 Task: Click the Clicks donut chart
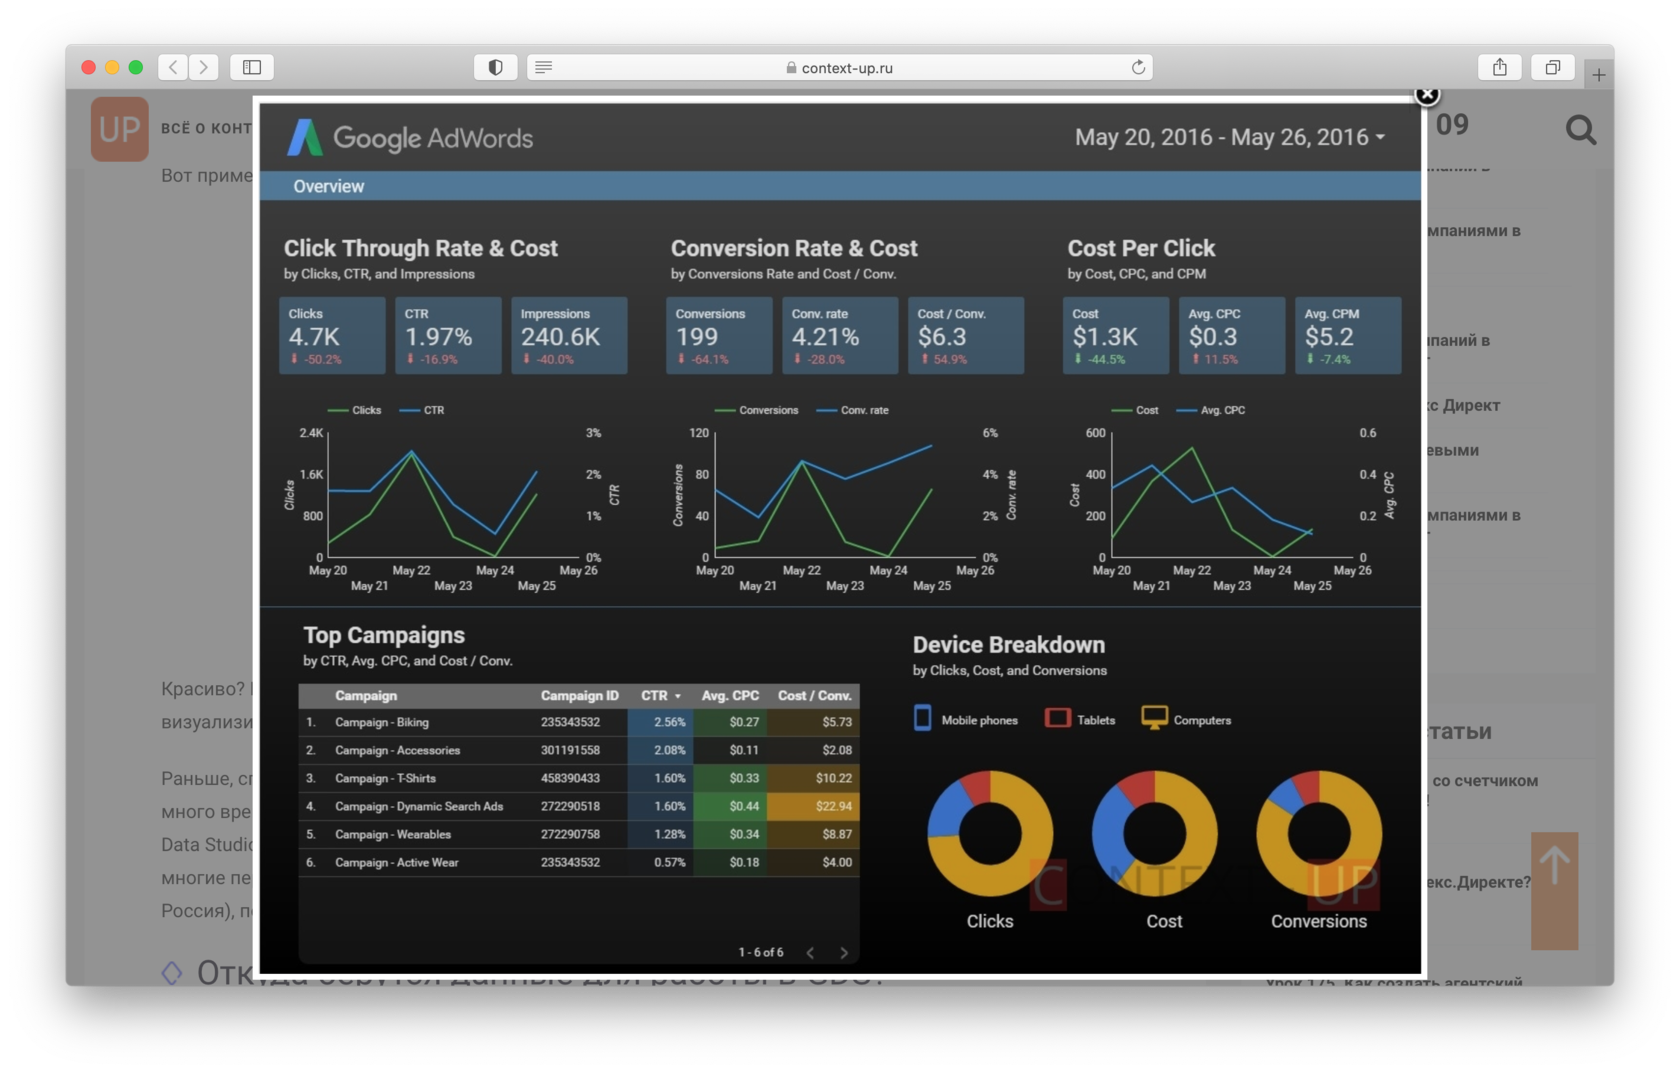(989, 833)
